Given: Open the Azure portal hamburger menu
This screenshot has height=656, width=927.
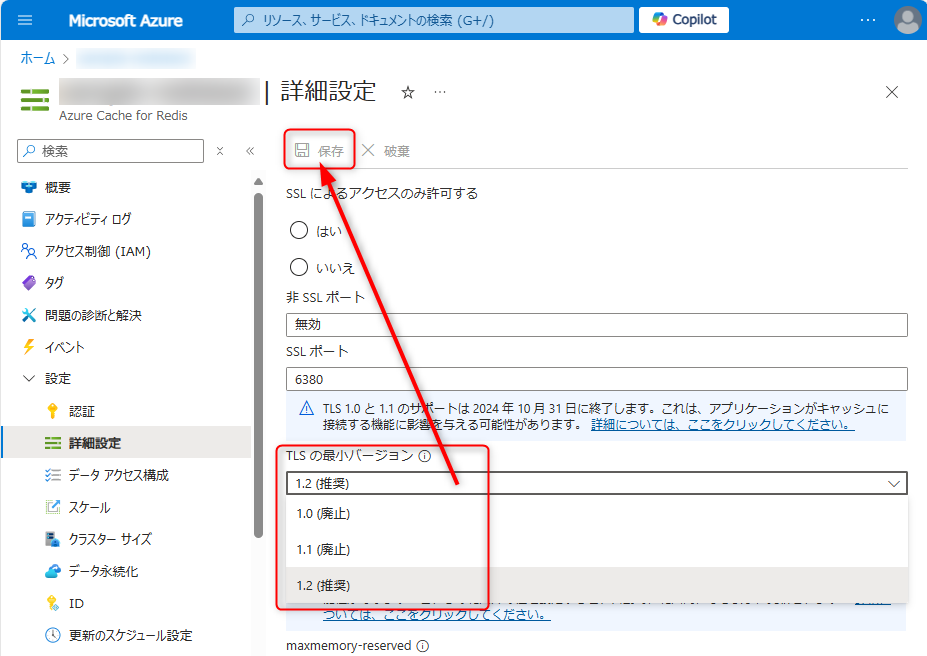Looking at the screenshot, I should pos(25,20).
